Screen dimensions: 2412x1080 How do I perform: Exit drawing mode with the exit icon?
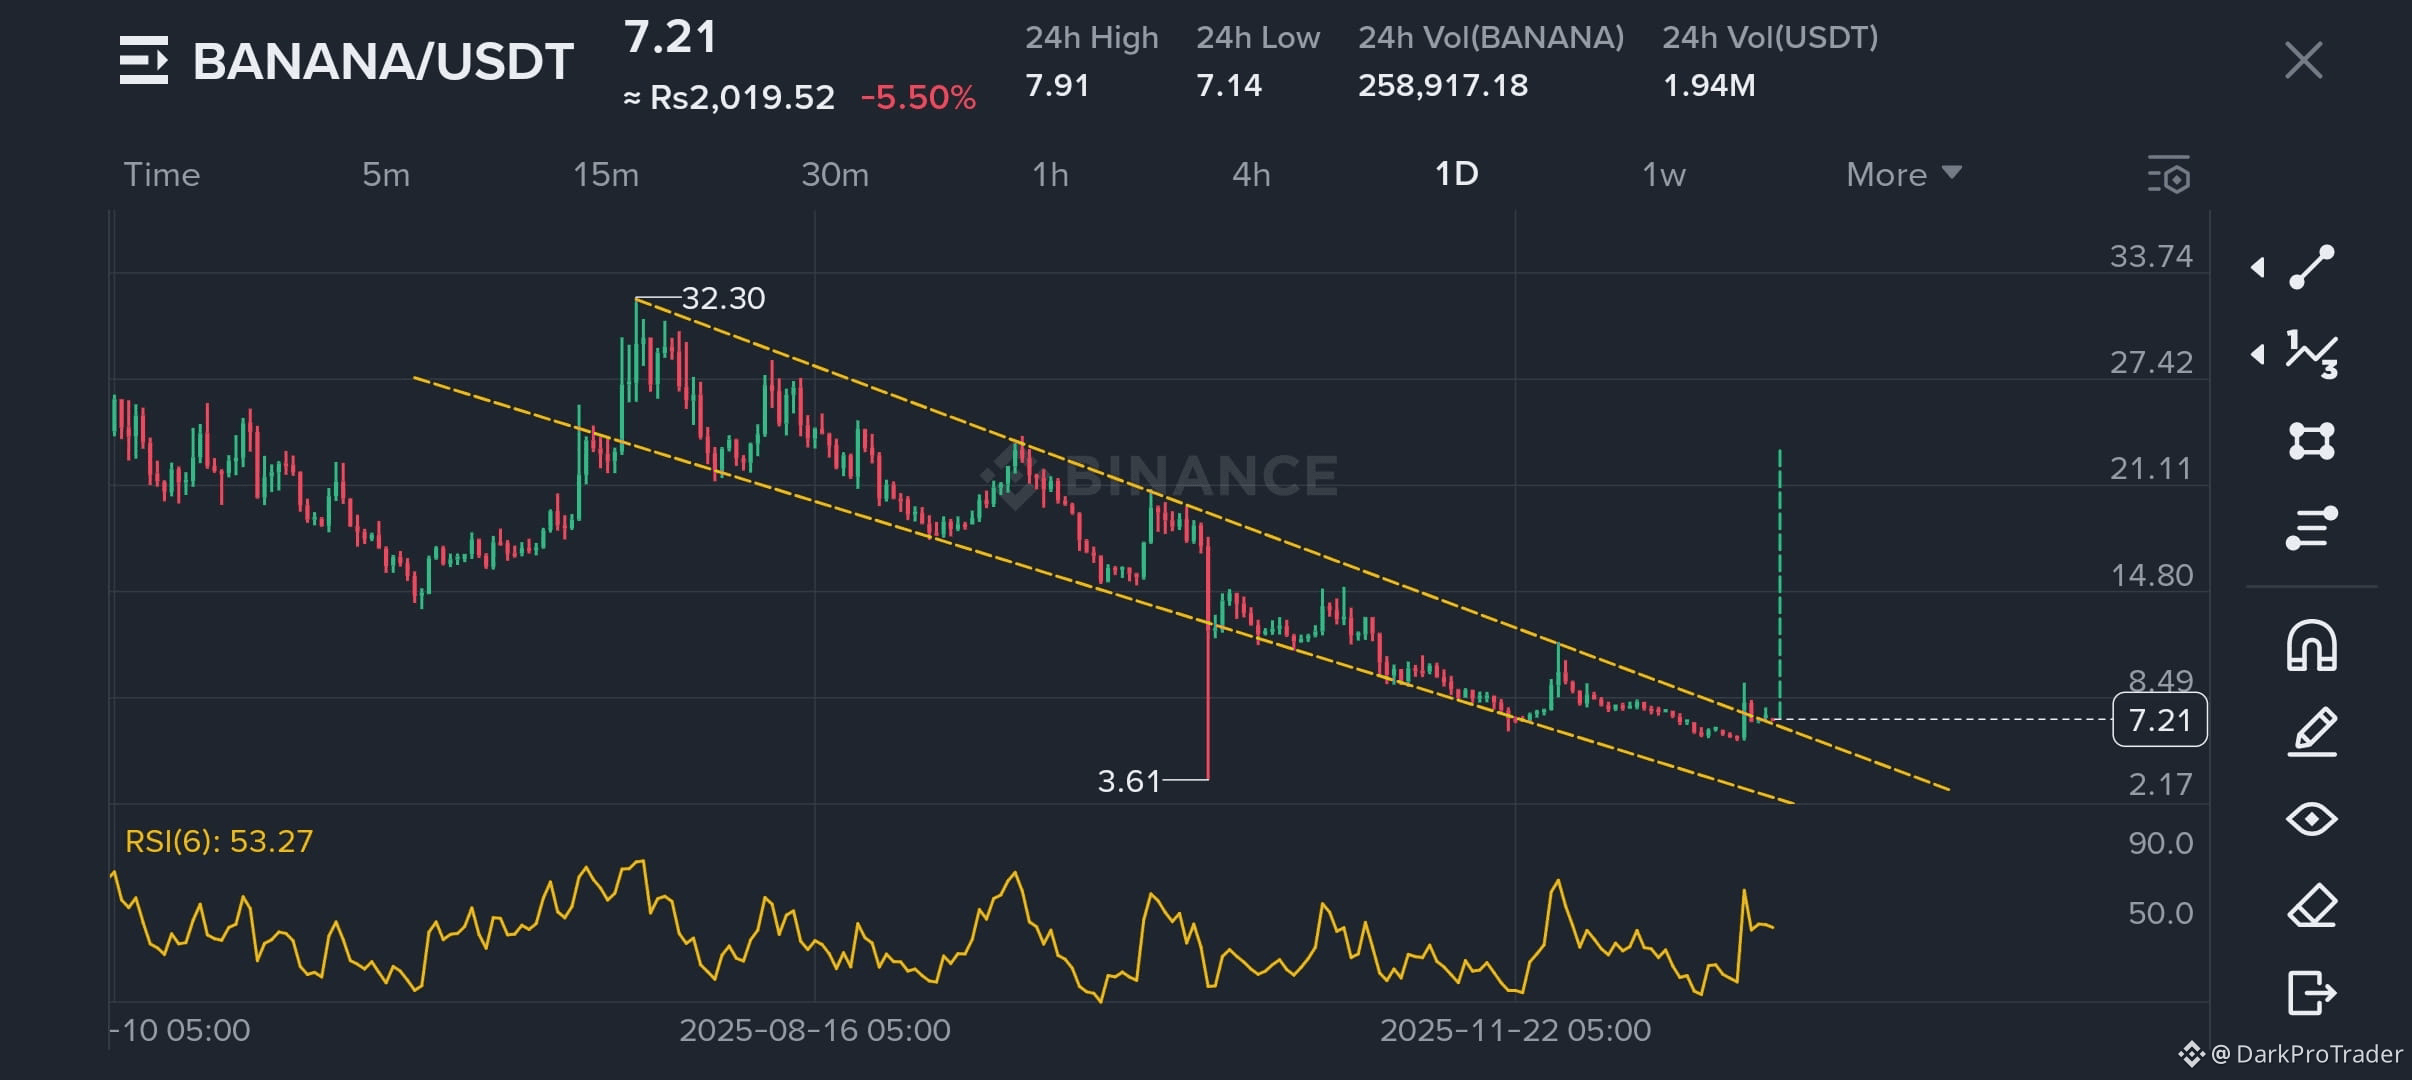click(x=2312, y=993)
